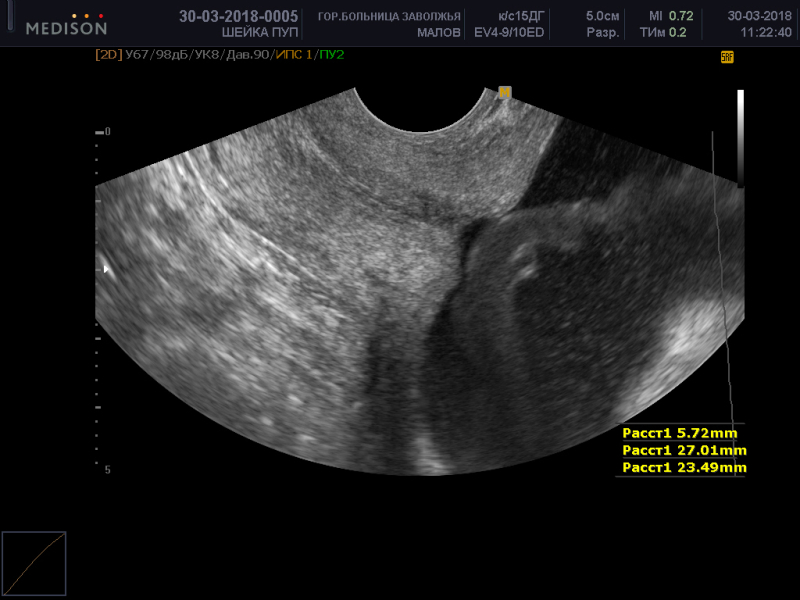800x600 pixels.
Task: Click the text ШЕЙКА ПУП
Action: 260,33
